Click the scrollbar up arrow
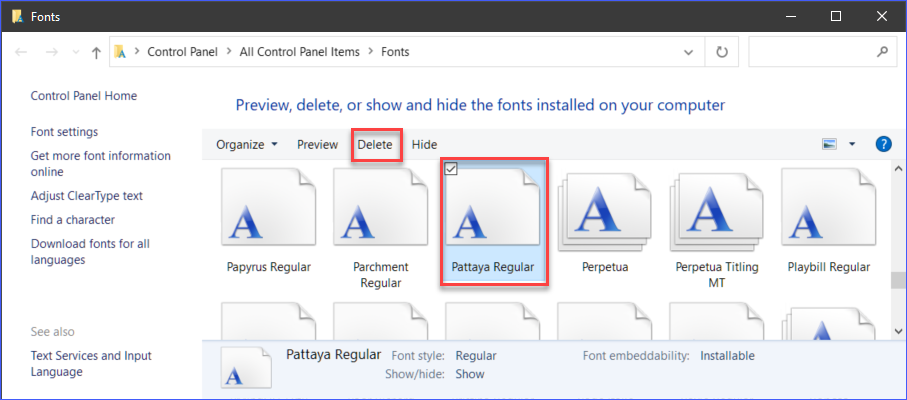Screen dimensions: 907x400 [898, 169]
